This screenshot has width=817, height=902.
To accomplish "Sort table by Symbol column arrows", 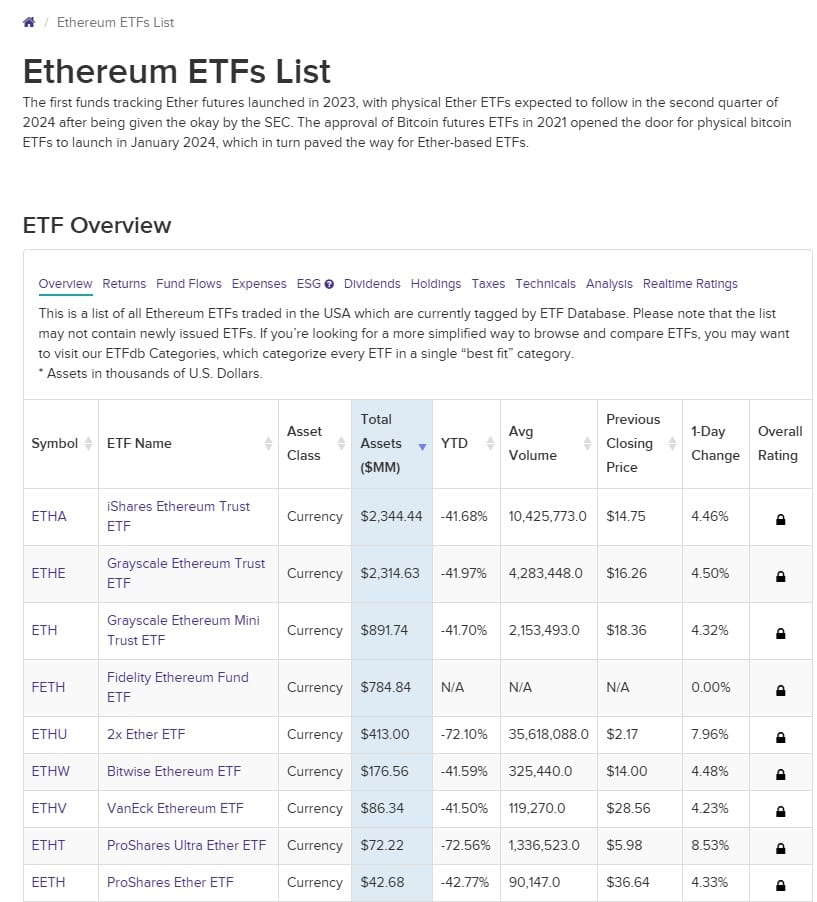I will tap(88, 444).
